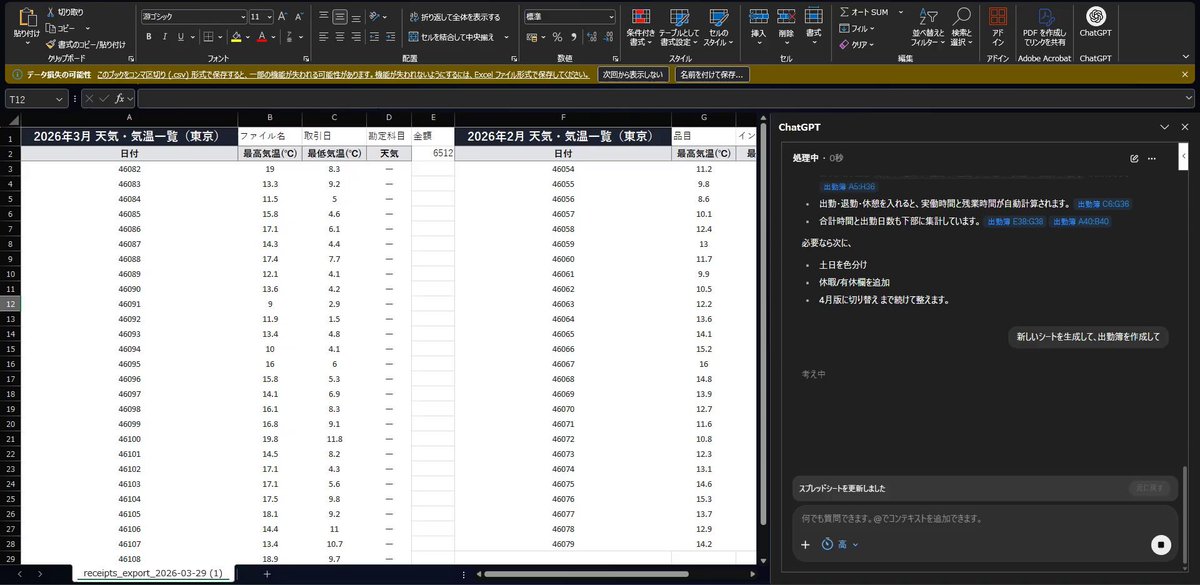The height and width of the screenshot is (585, 1200).
Task: Toggle italic formatting (I)
Action: click(x=165, y=37)
